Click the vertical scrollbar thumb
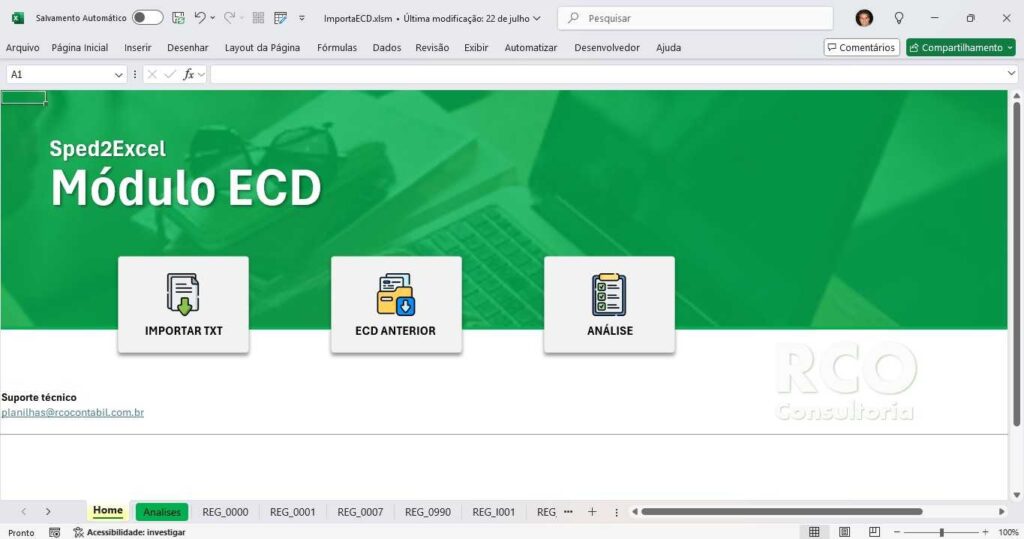1024x539 pixels. click(x=1016, y=265)
